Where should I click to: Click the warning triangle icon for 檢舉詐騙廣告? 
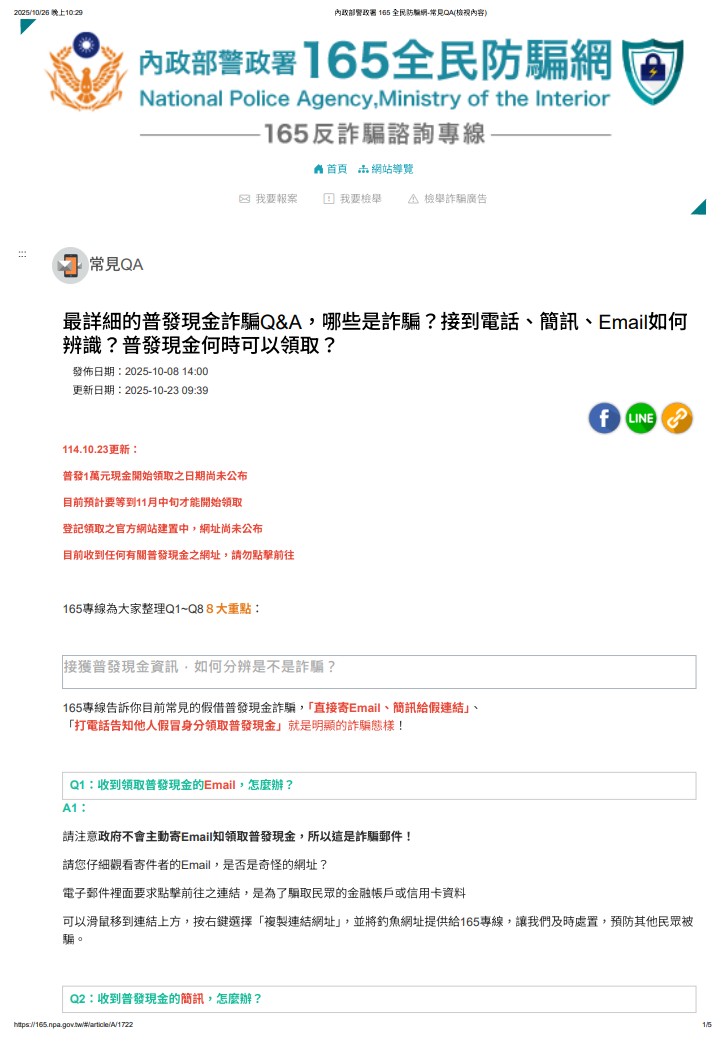[413, 199]
